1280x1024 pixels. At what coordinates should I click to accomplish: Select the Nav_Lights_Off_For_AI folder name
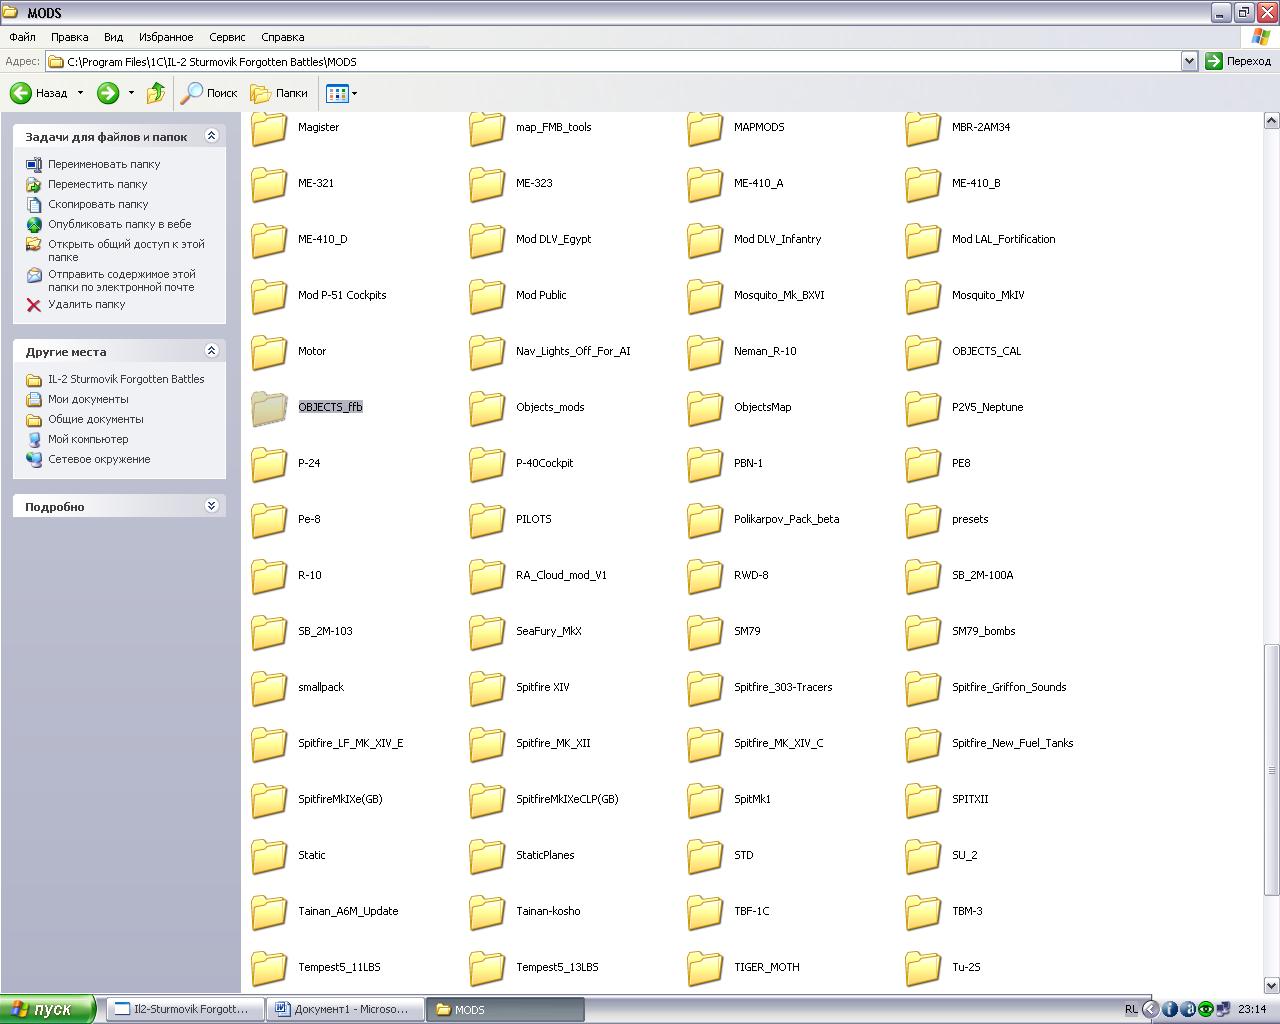[573, 351]
